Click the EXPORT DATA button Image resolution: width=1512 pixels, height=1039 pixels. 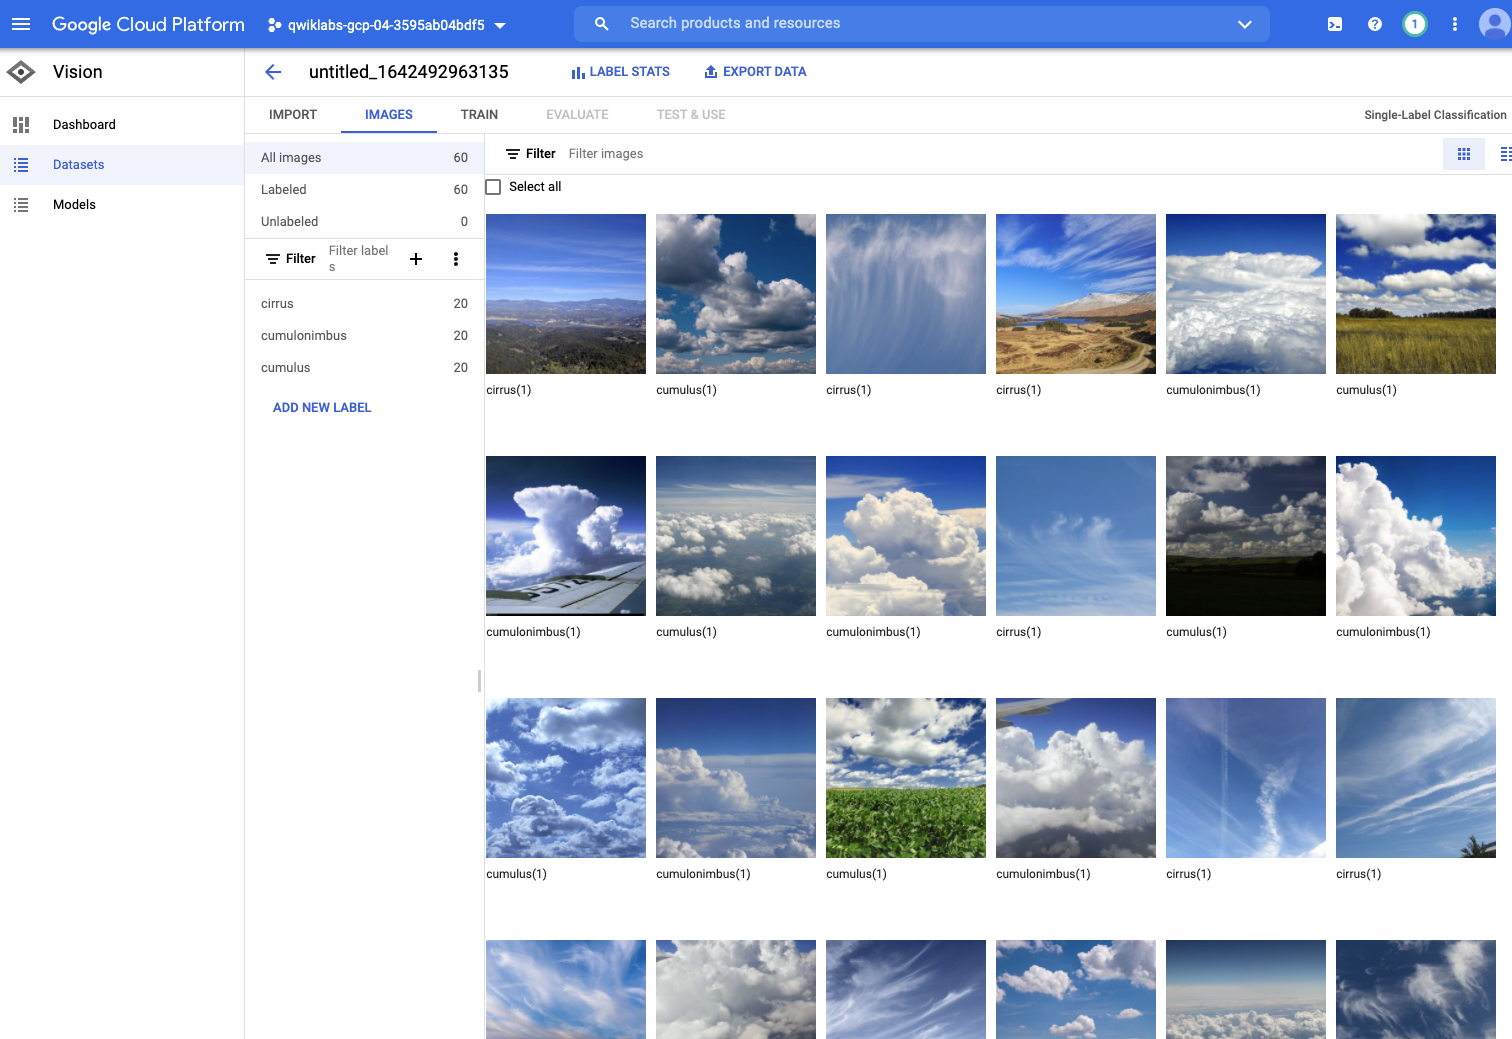pyautogui.click(x=755, y=72)
